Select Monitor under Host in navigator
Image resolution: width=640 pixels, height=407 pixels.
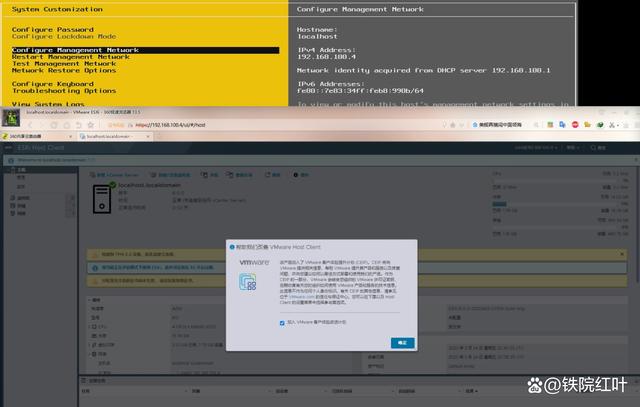pos(21,187)
